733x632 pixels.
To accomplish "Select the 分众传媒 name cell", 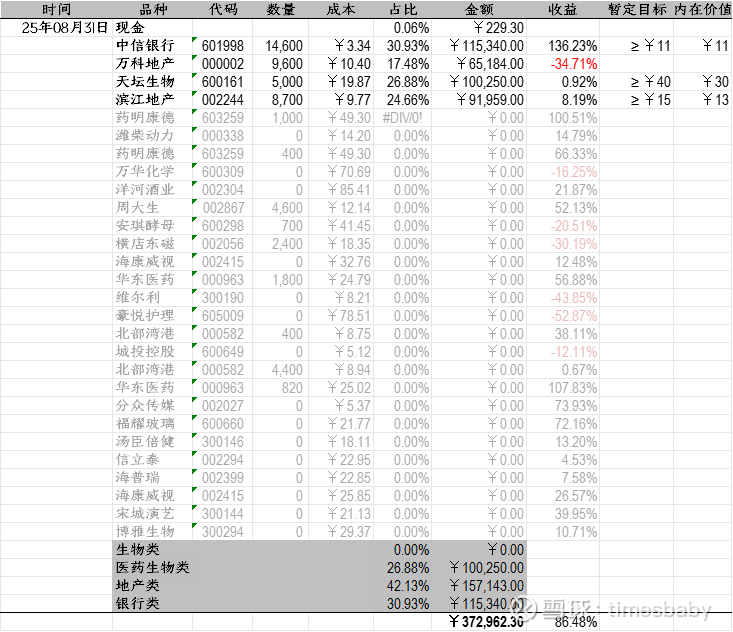I will (152, 406).
